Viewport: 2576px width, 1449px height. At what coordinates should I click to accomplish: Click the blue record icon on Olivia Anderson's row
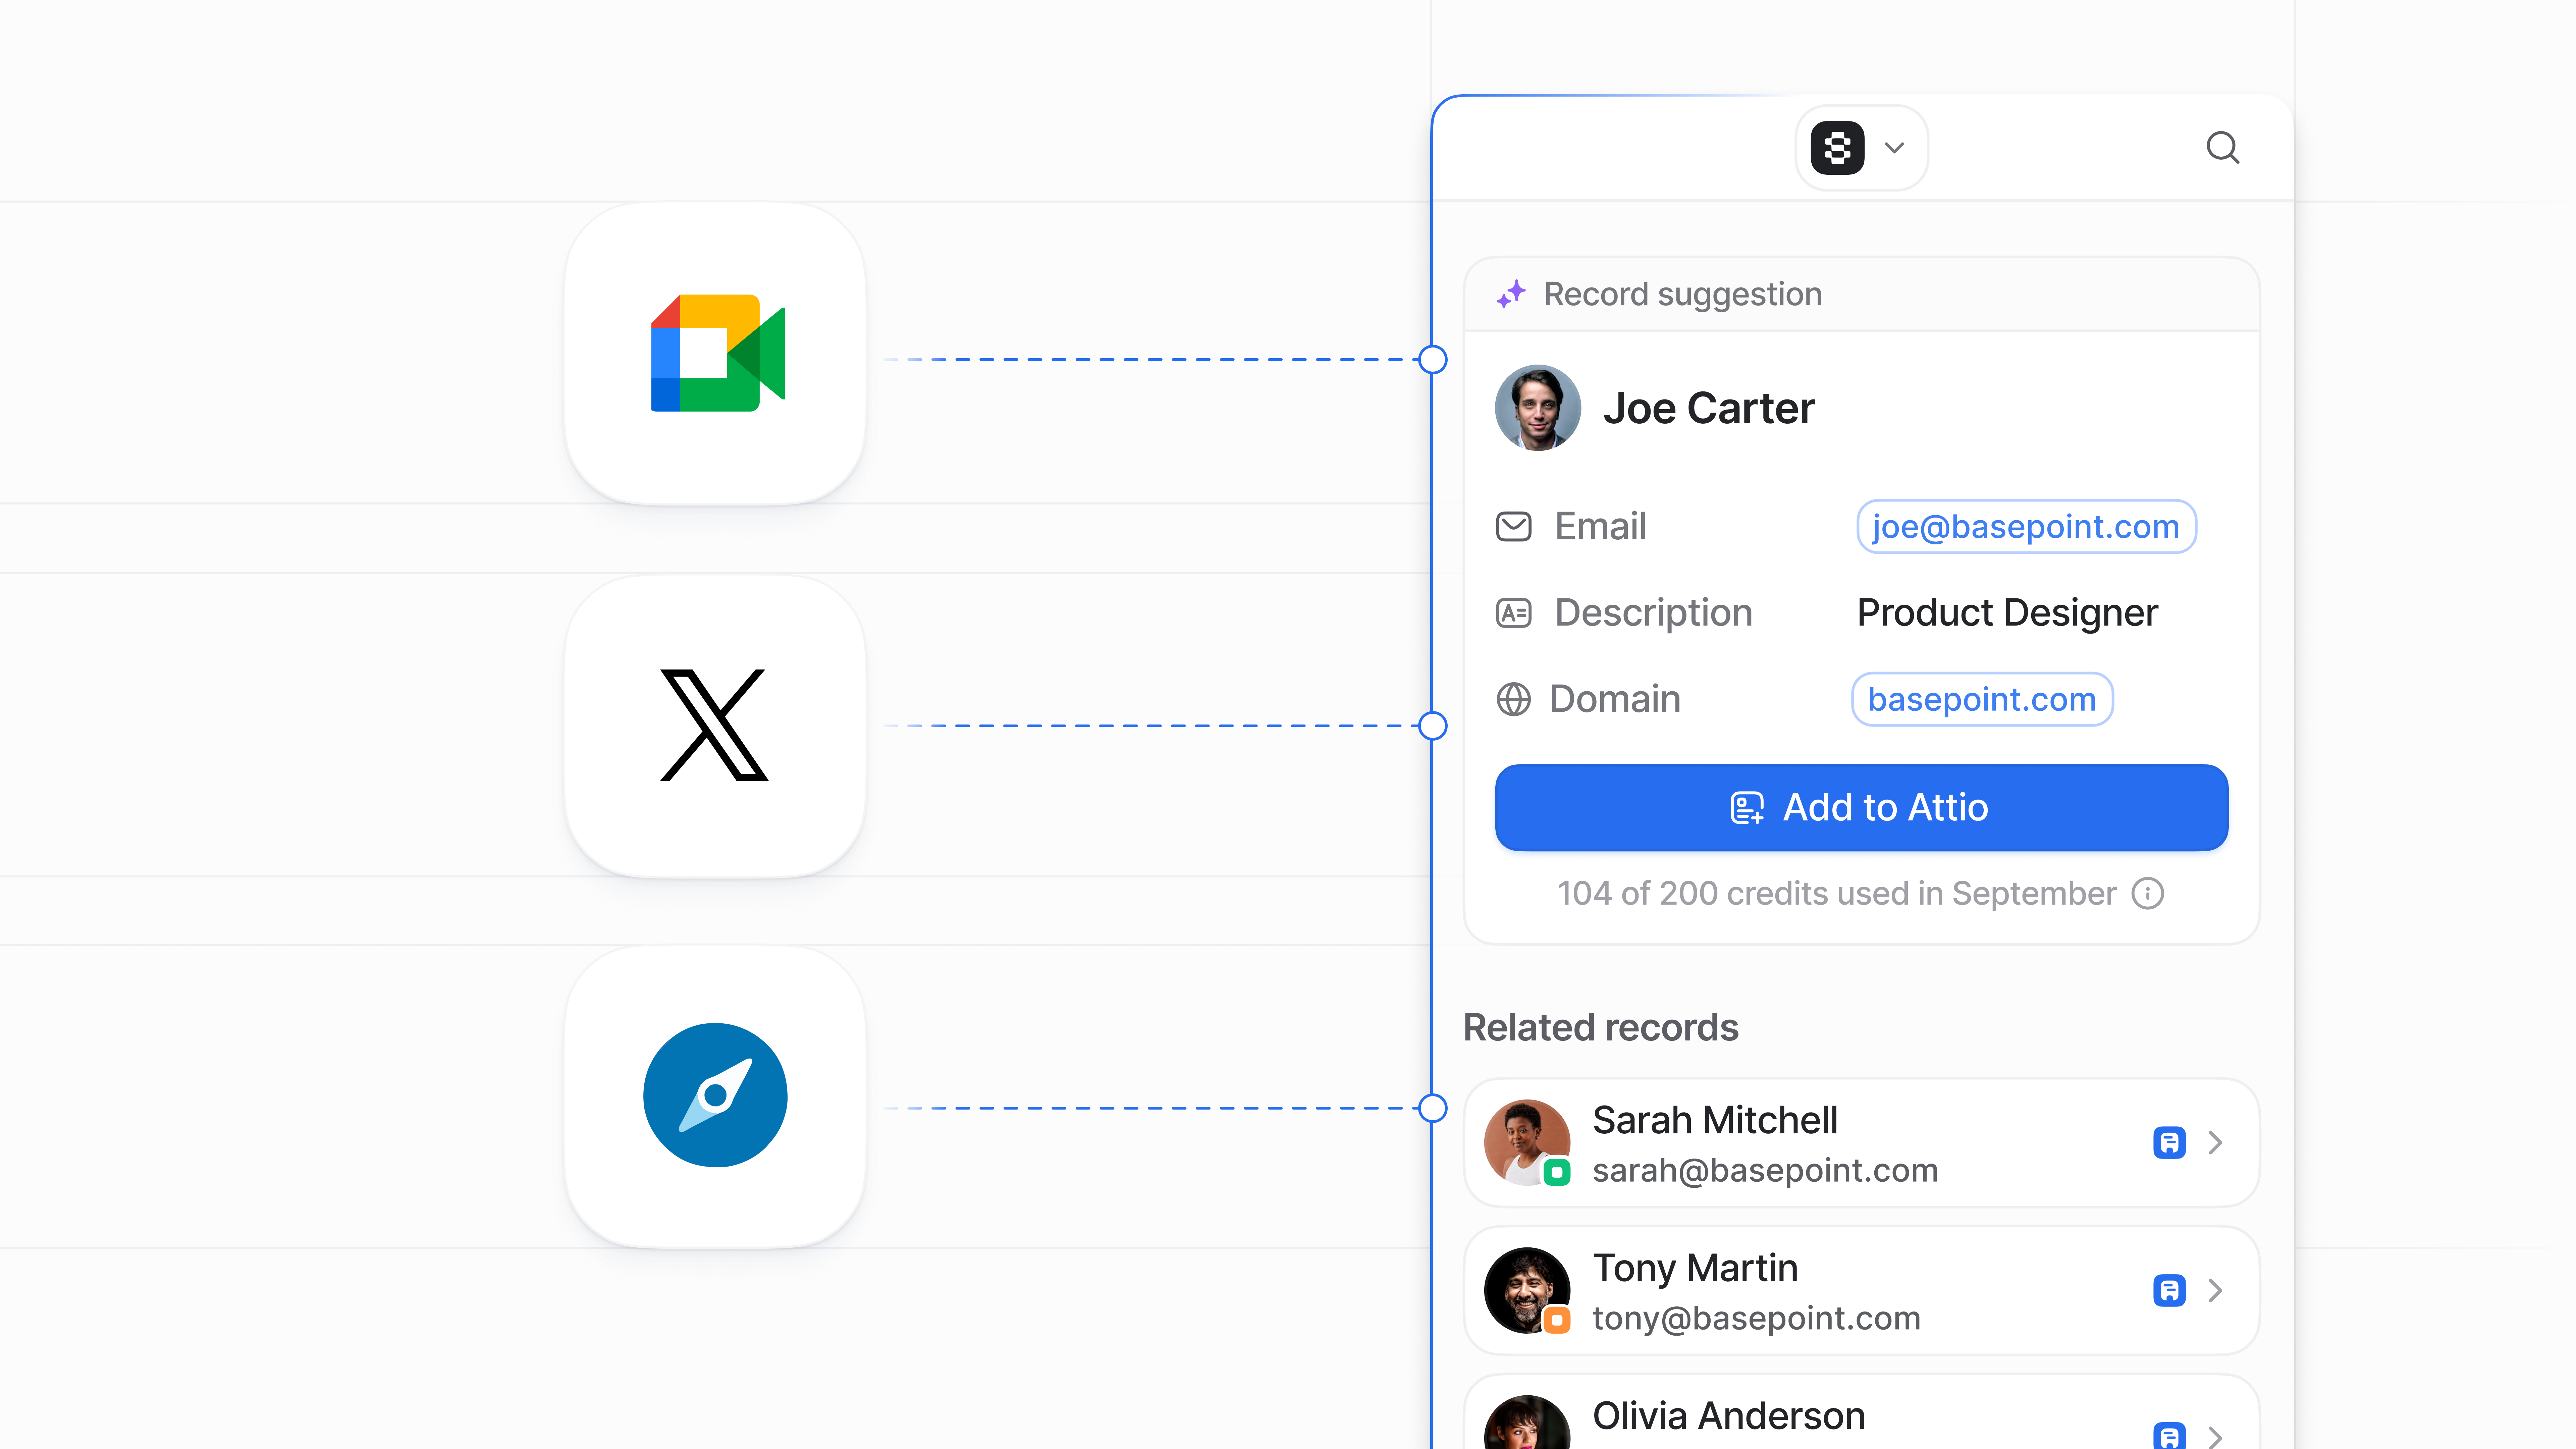point(2169,1436)
